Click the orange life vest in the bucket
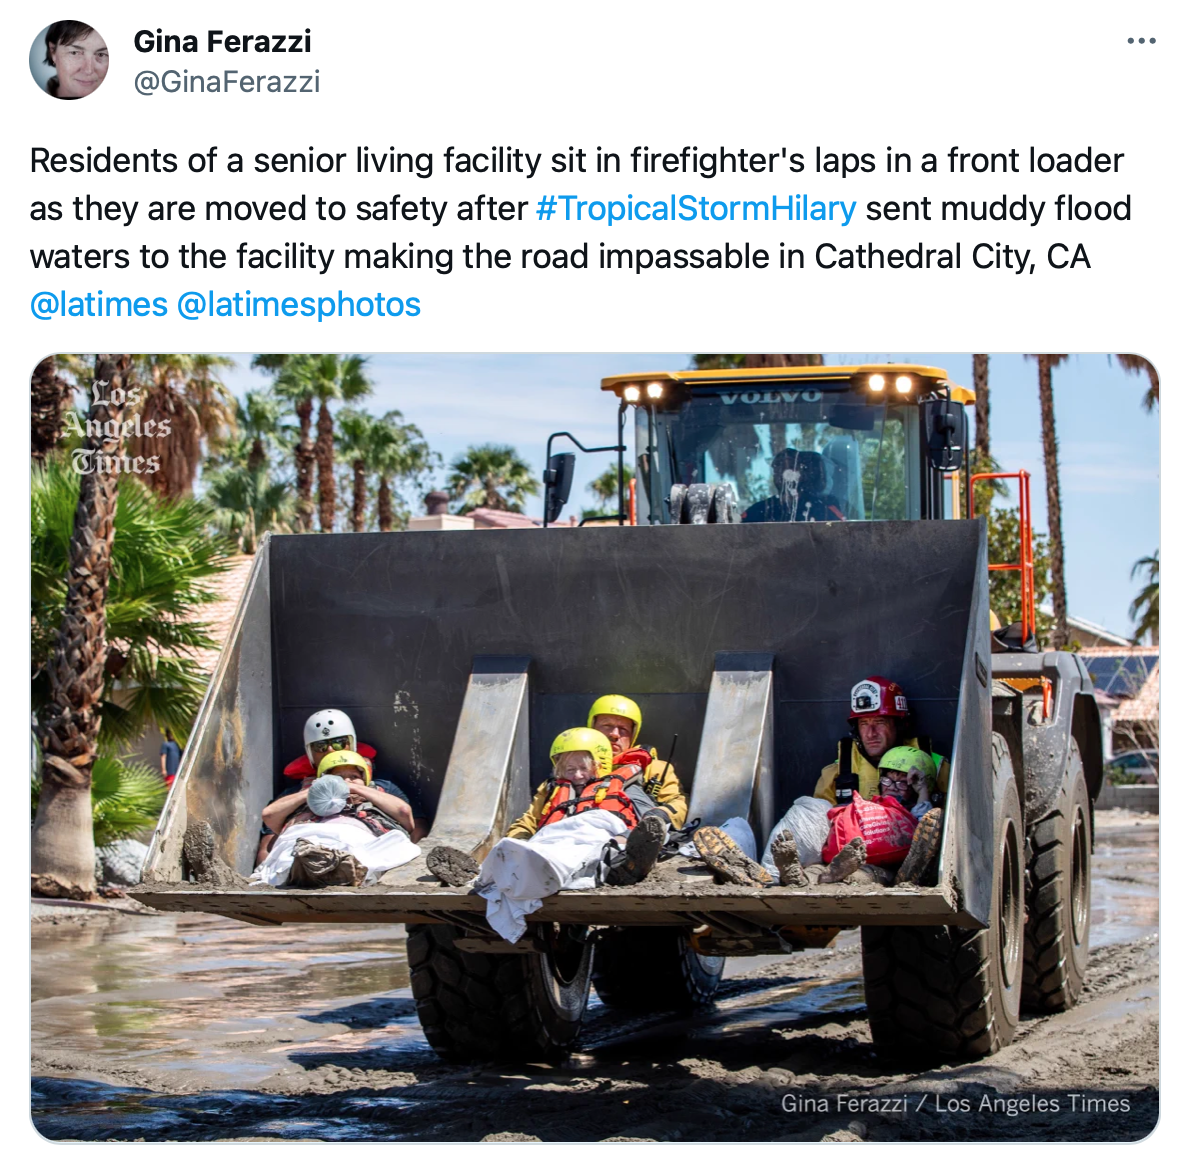 592,799
